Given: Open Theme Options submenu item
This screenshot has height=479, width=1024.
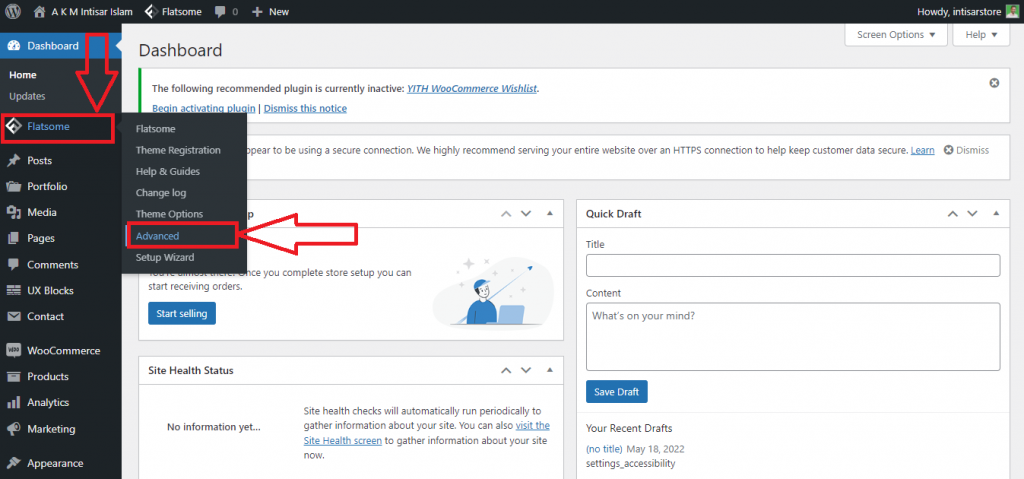Looking at the screenshot, I should coord(169,214).
